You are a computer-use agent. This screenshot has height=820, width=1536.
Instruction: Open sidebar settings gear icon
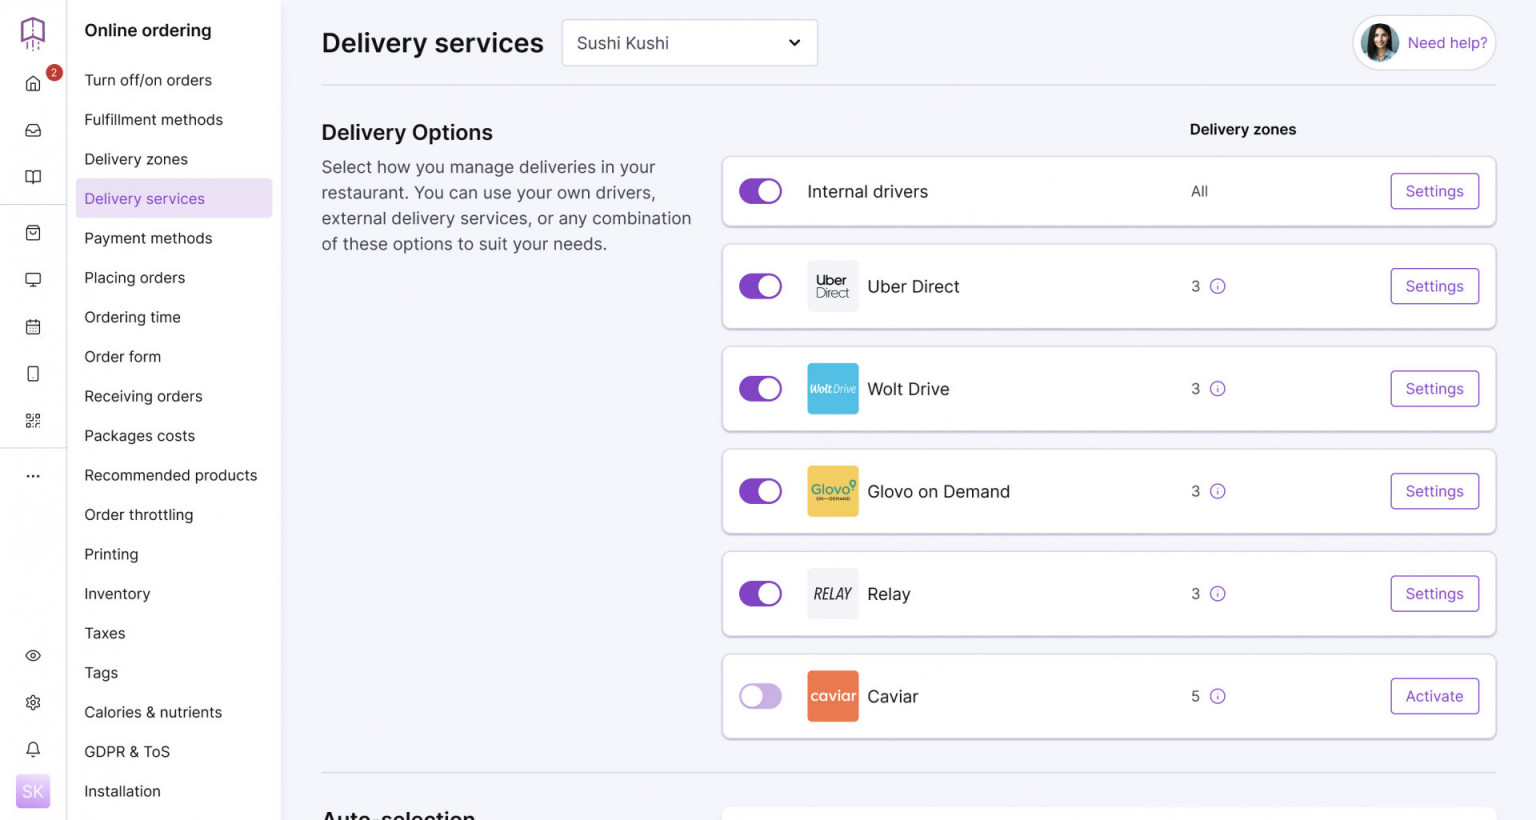[33, 702]
